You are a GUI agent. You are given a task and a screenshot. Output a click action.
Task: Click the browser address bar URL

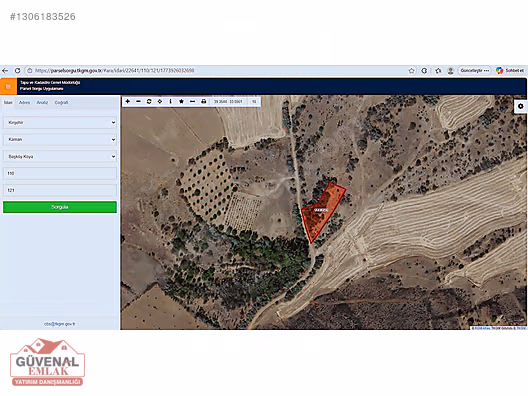[114, 71]
